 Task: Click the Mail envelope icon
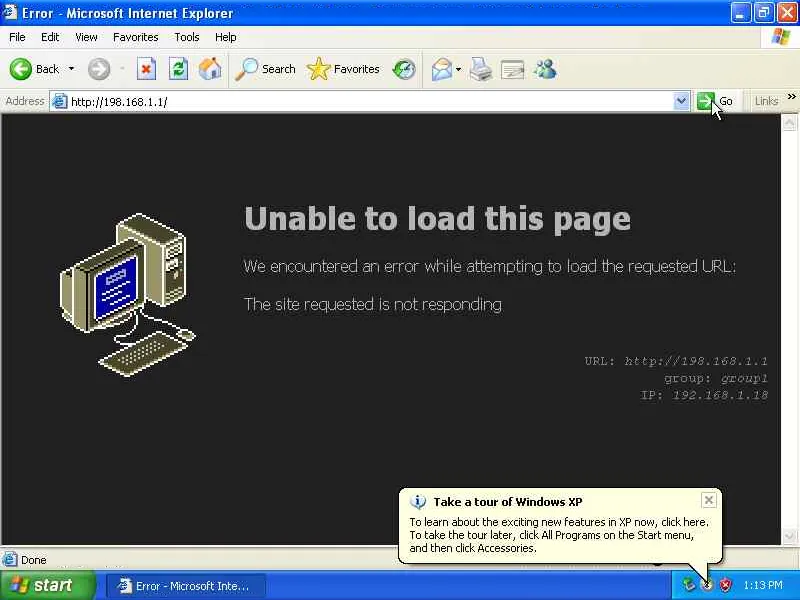pos(442,69)
